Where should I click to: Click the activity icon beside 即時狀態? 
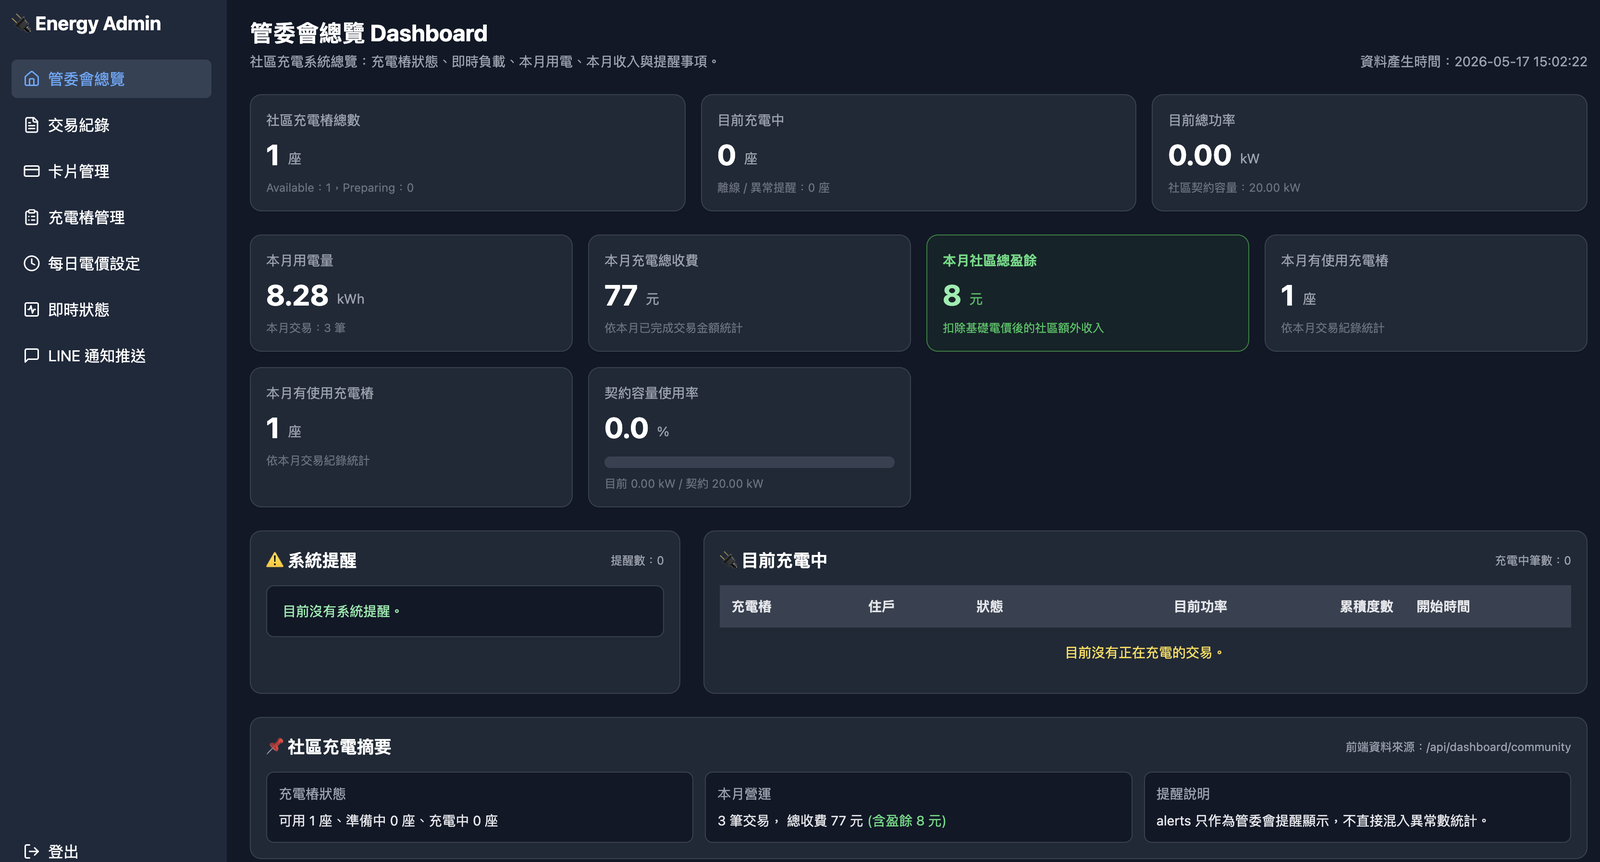click(32, 309)
